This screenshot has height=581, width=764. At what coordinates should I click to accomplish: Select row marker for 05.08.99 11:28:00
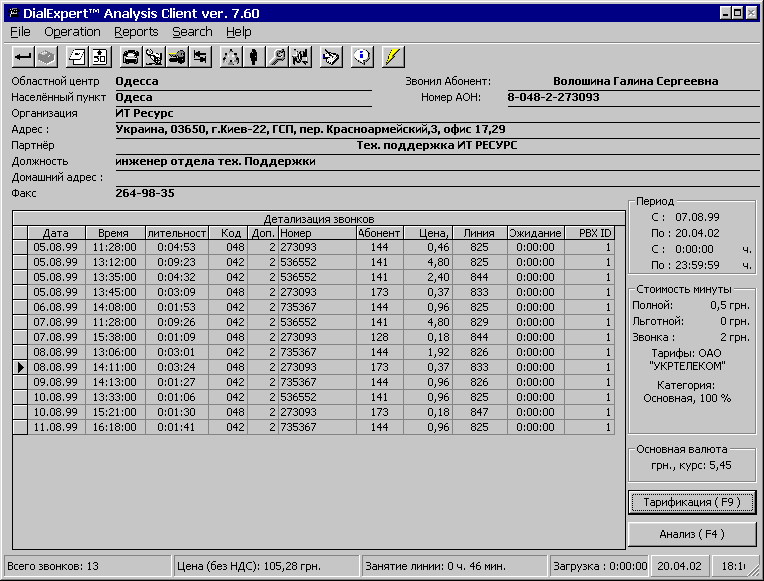[20, 247]
